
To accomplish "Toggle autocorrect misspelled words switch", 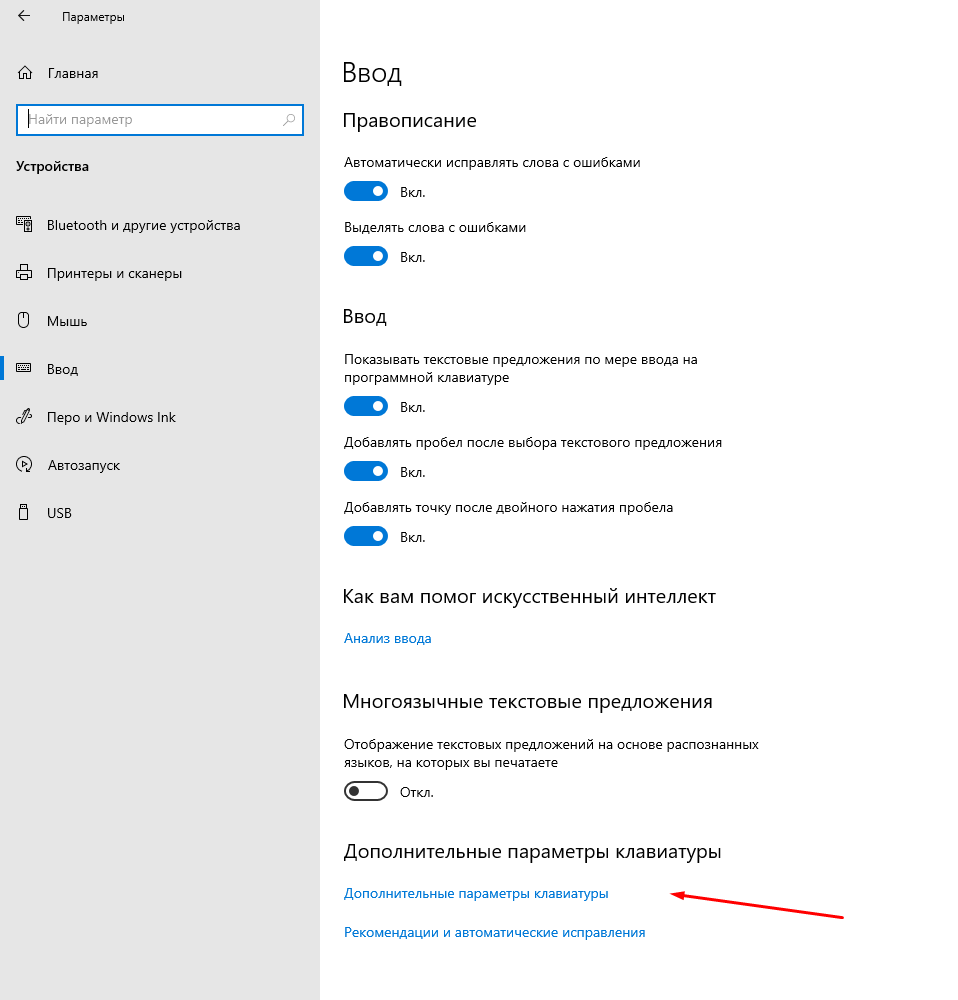I will tap(366, 191).
